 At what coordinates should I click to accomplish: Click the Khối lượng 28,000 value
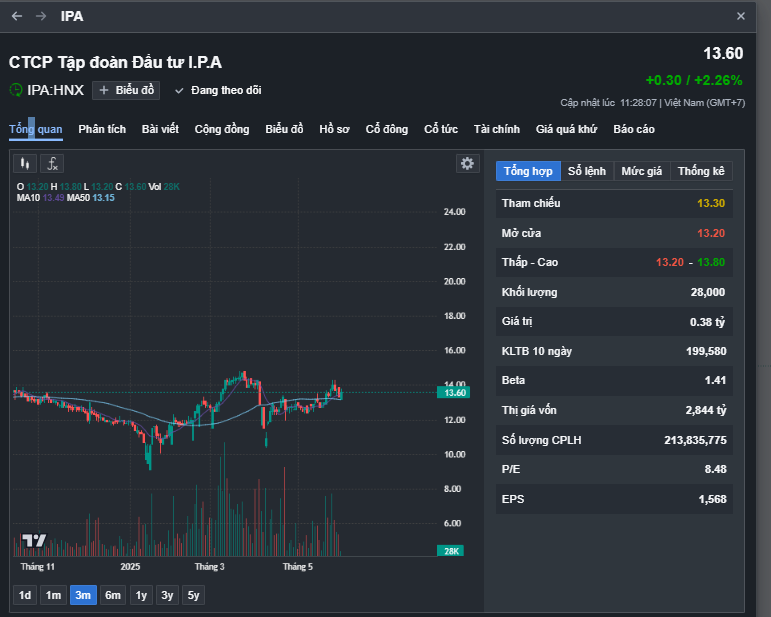[x=708, y=292]
